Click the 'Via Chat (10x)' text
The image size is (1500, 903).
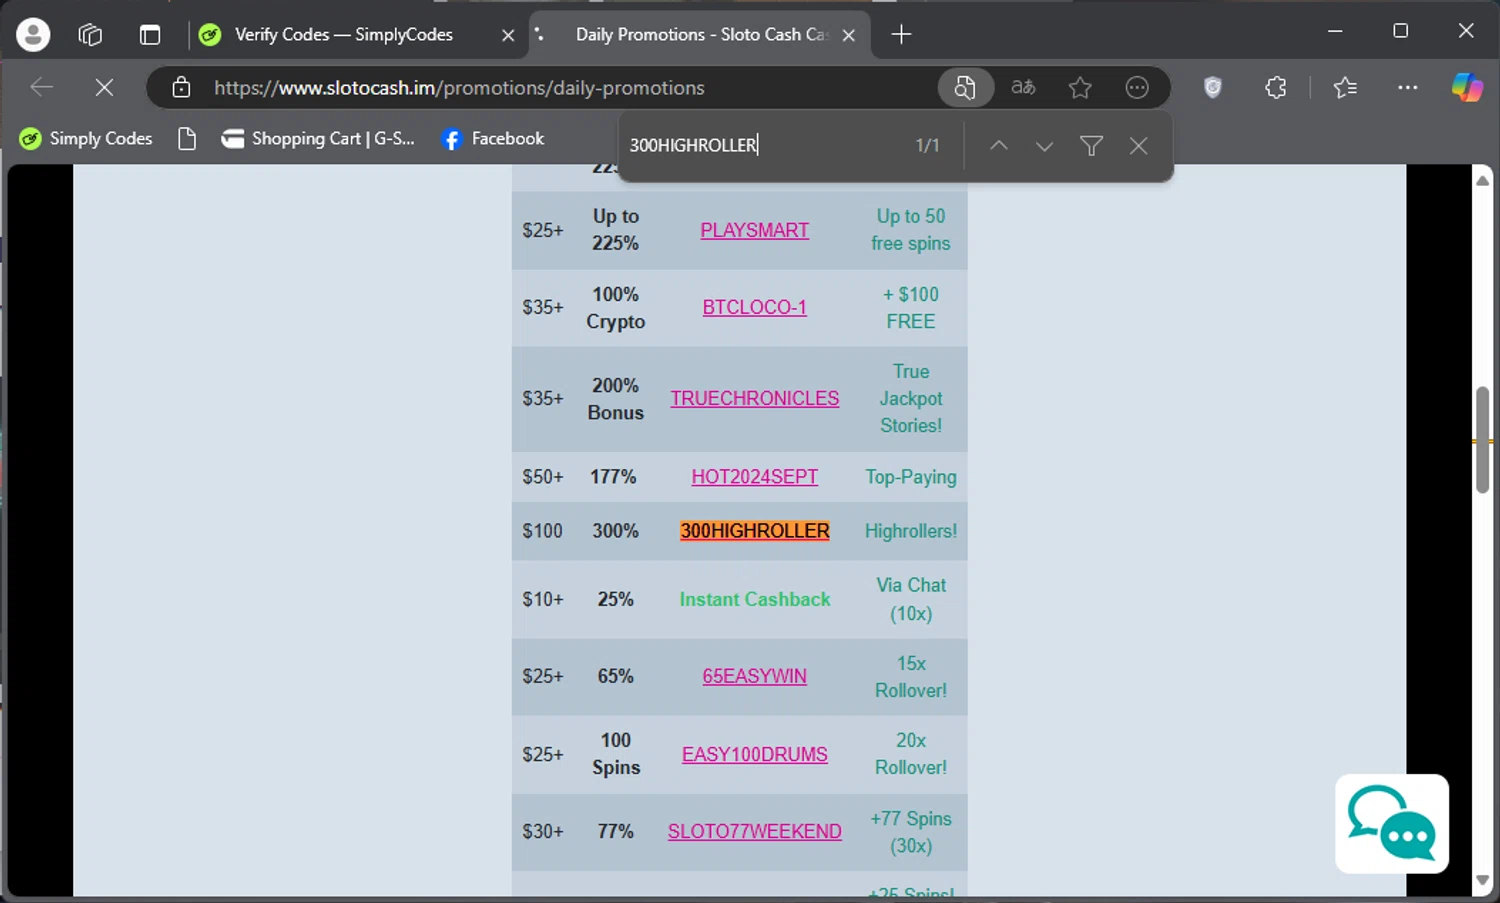911,600
